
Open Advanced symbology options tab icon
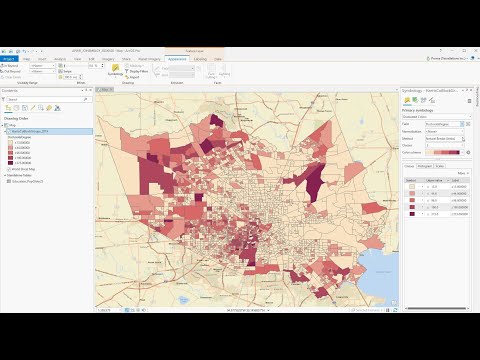pyautogui.click(x=432, y=100)
